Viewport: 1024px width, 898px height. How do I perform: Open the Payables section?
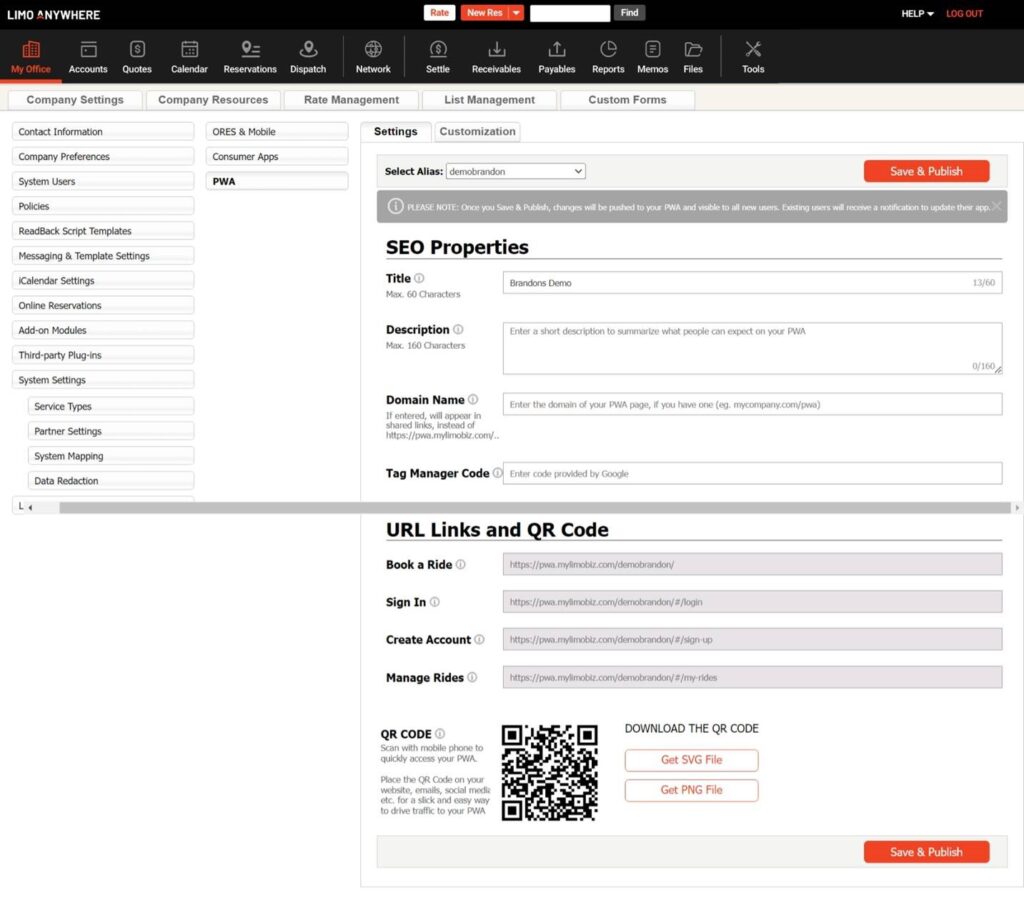point(556,57)
